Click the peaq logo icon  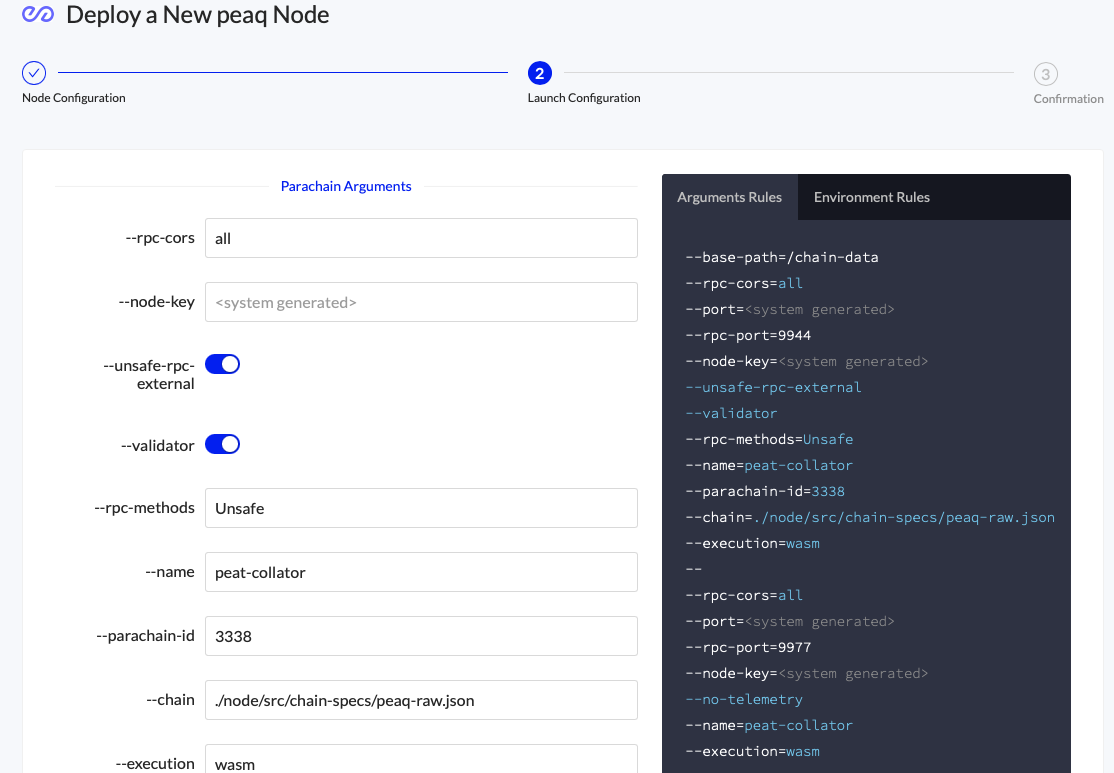[38, 15]
